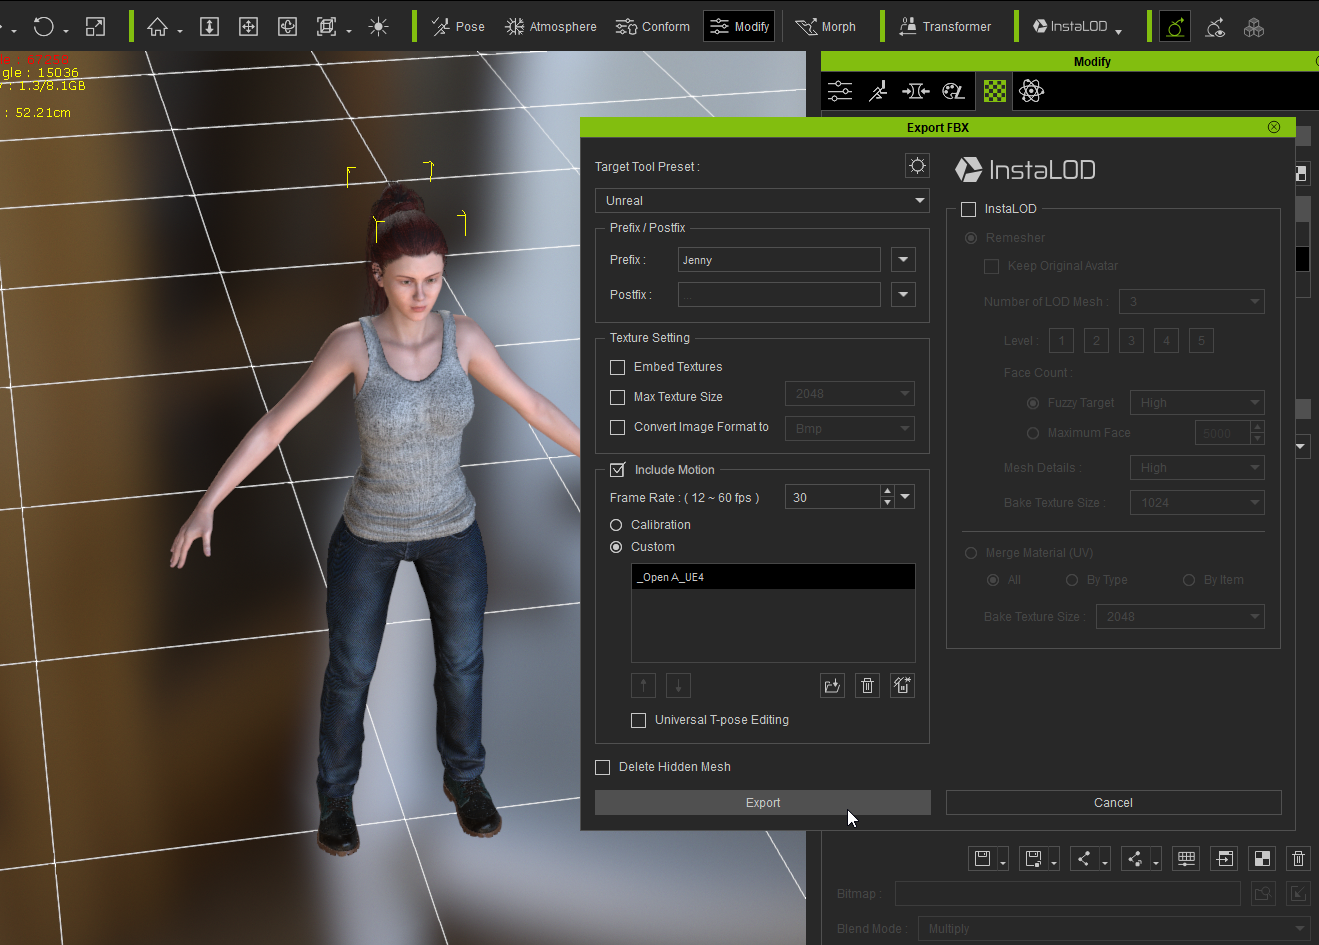
Task: Click the save-as floppy with overlay icon
Action: tap(1033, 859)
